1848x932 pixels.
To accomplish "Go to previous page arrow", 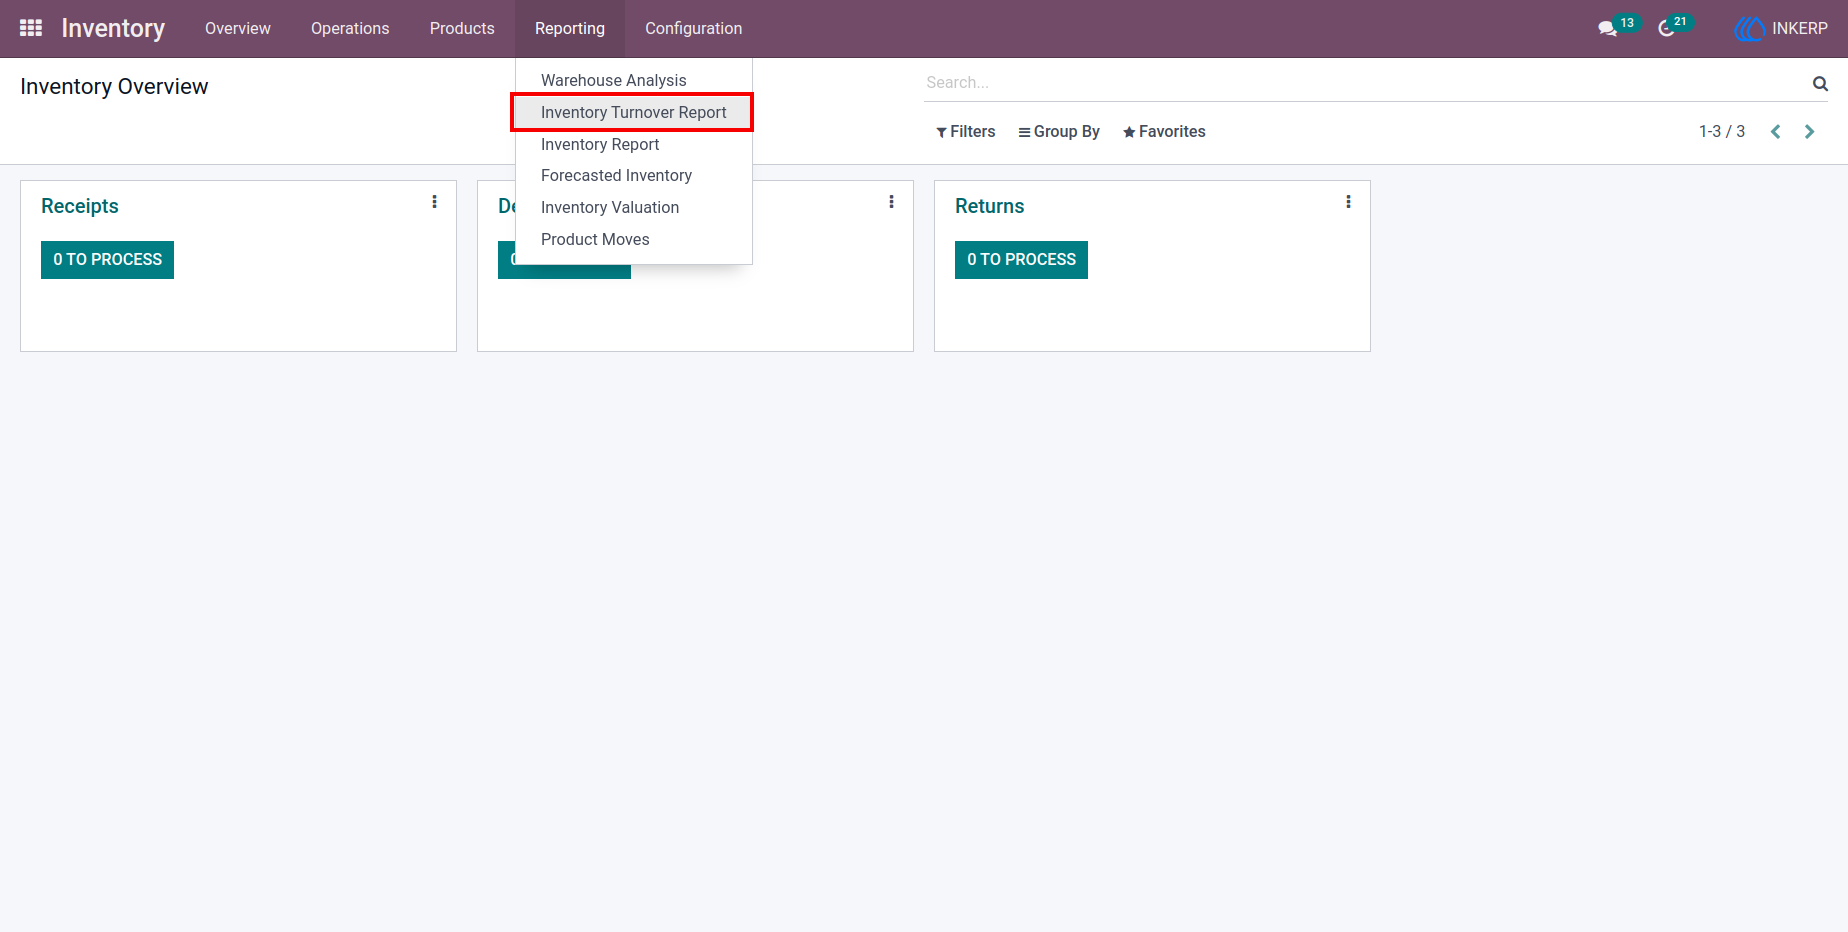I will pyautogui.click(x=1776, y=132).
